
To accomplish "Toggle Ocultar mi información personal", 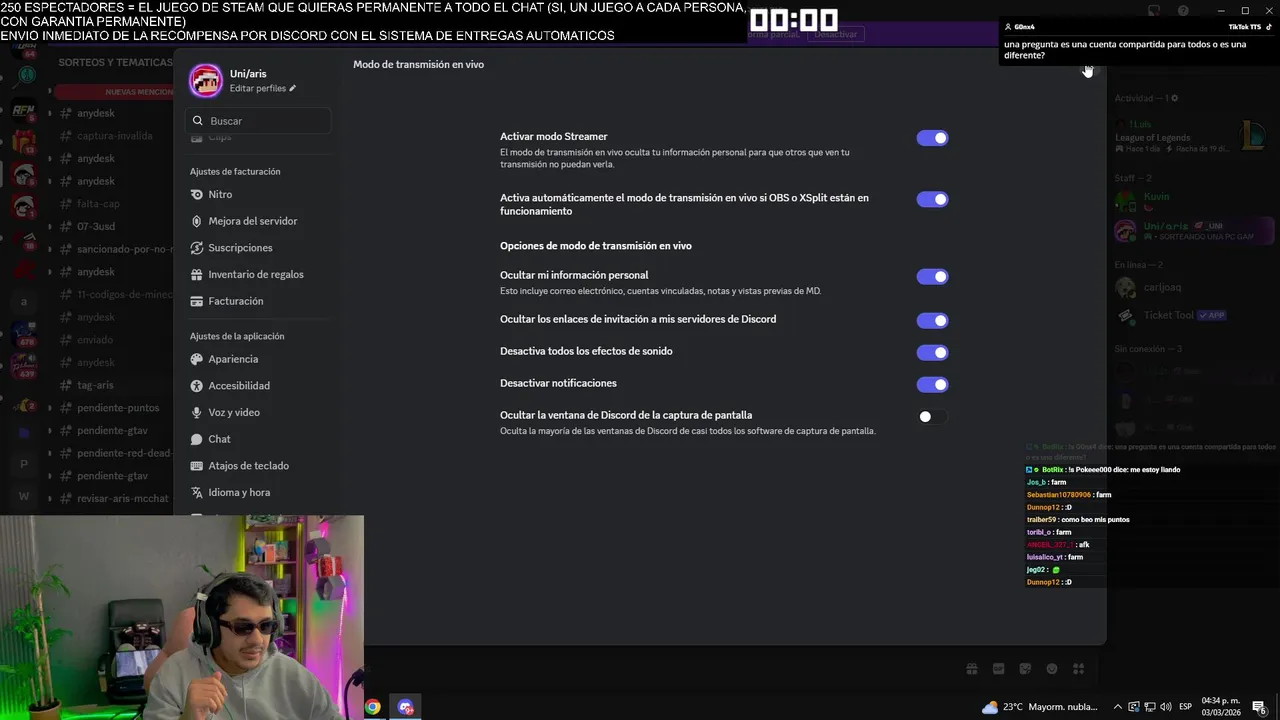I will pyautogui.click(x=932, y=277).
